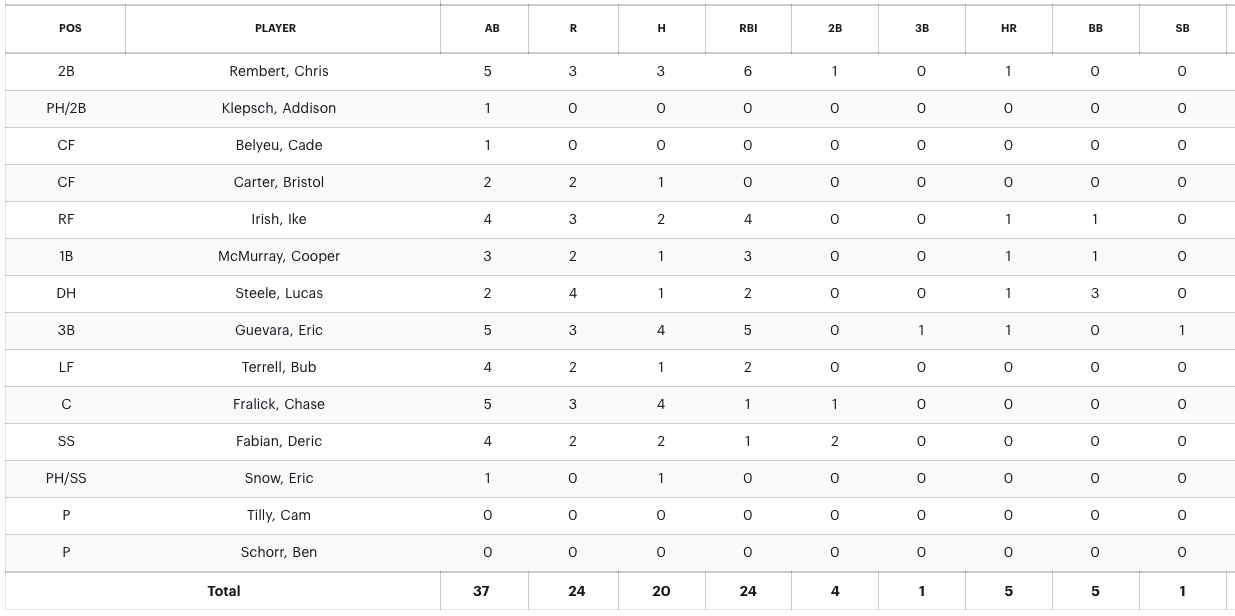
Task: Click the Total row label
Action: [224, 591]
